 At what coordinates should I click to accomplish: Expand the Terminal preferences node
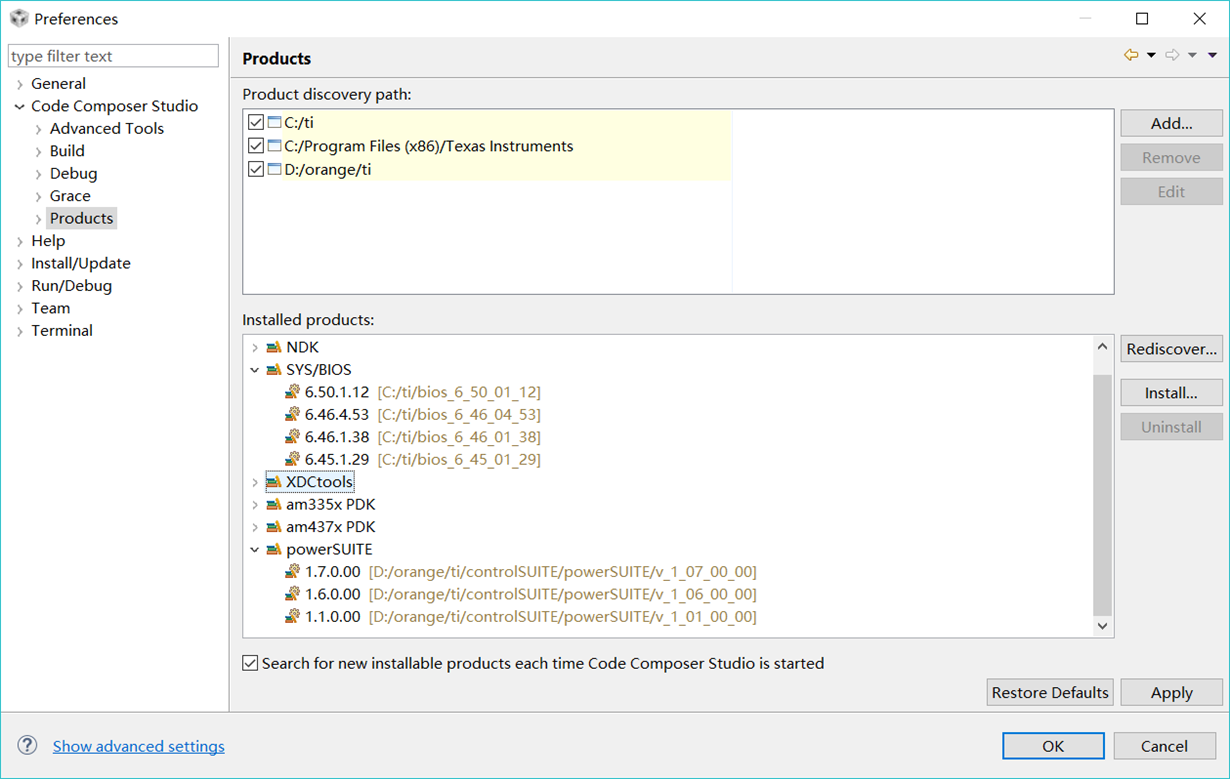[x=20, y=331]
